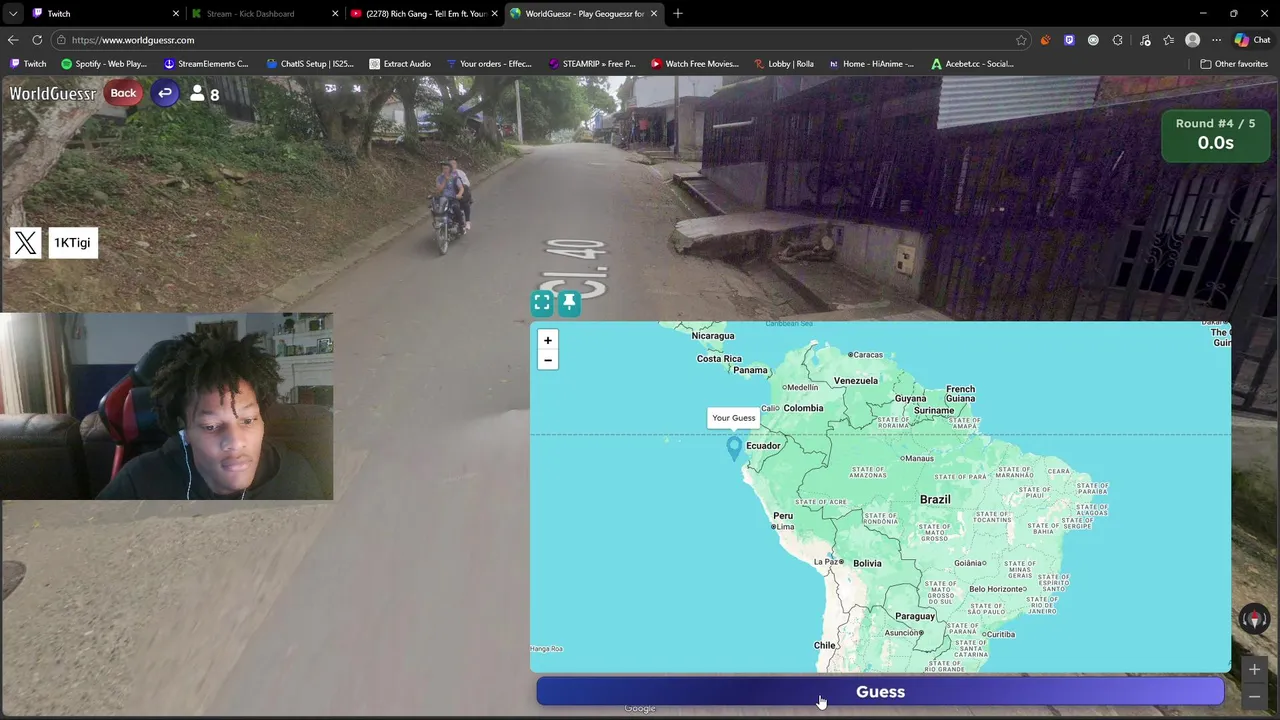Screen dimensions: 1280x720
Task: Click the Back button in WorldGuessr
Action: point(123,93)
